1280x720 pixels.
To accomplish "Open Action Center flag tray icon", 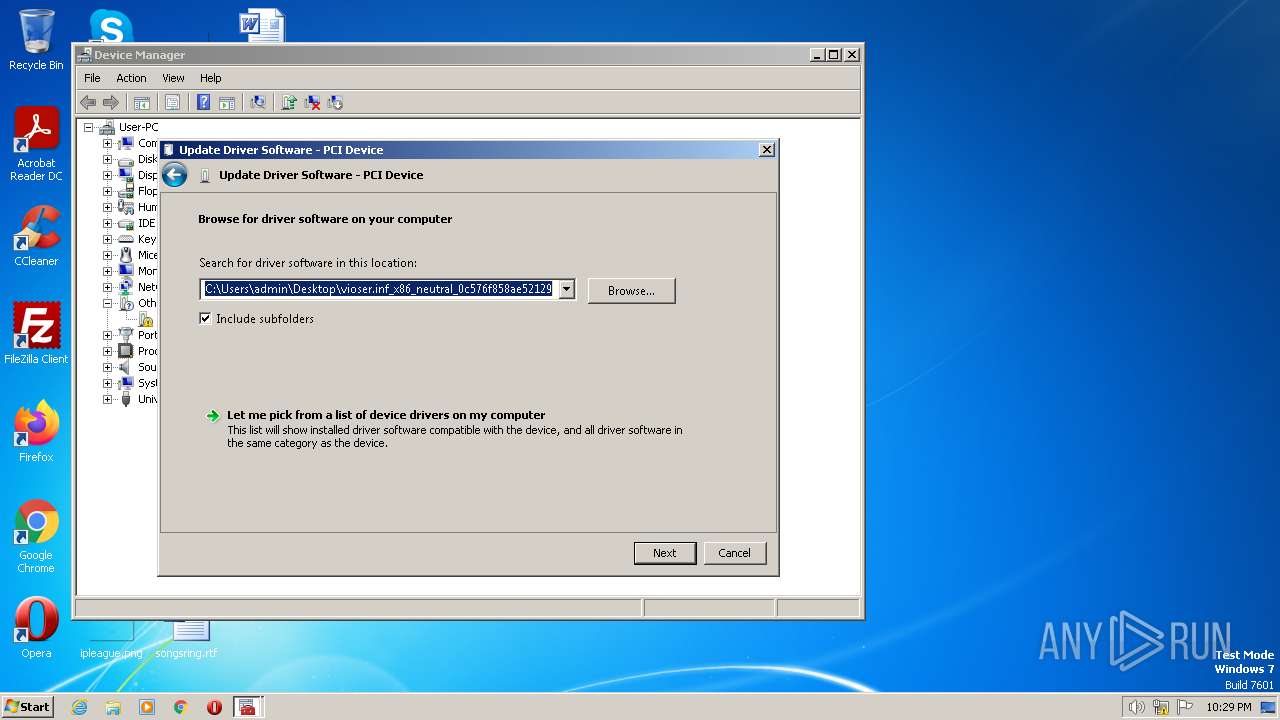I will point(1185,707).
